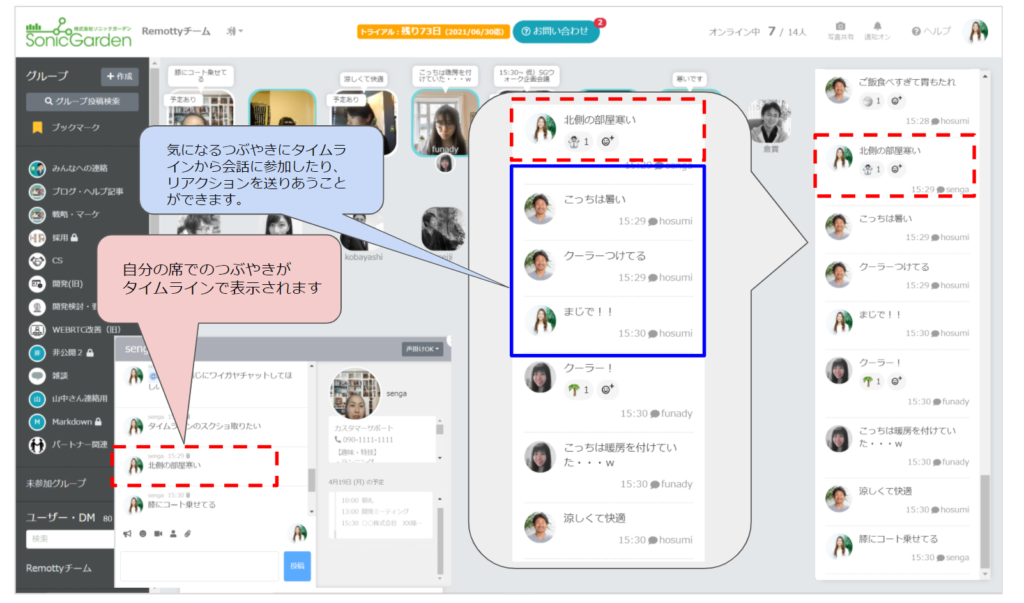Attach a file with the paperclip icon

[x=188, y=534]
